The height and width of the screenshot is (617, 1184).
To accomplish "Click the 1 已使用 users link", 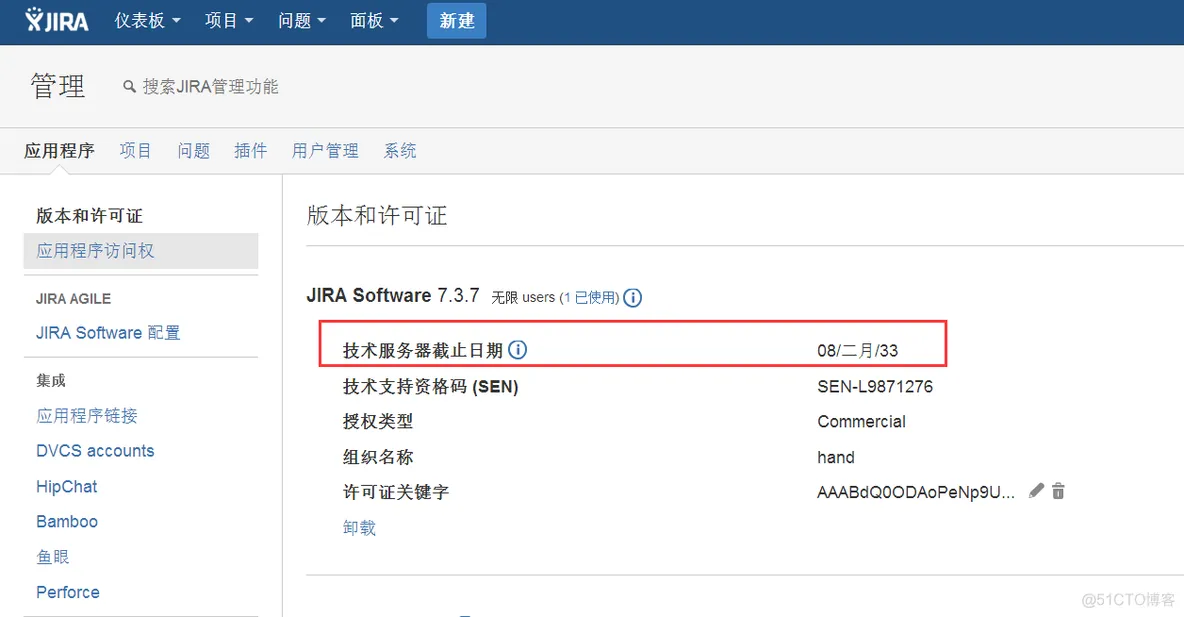I will [x=591, y=298].
